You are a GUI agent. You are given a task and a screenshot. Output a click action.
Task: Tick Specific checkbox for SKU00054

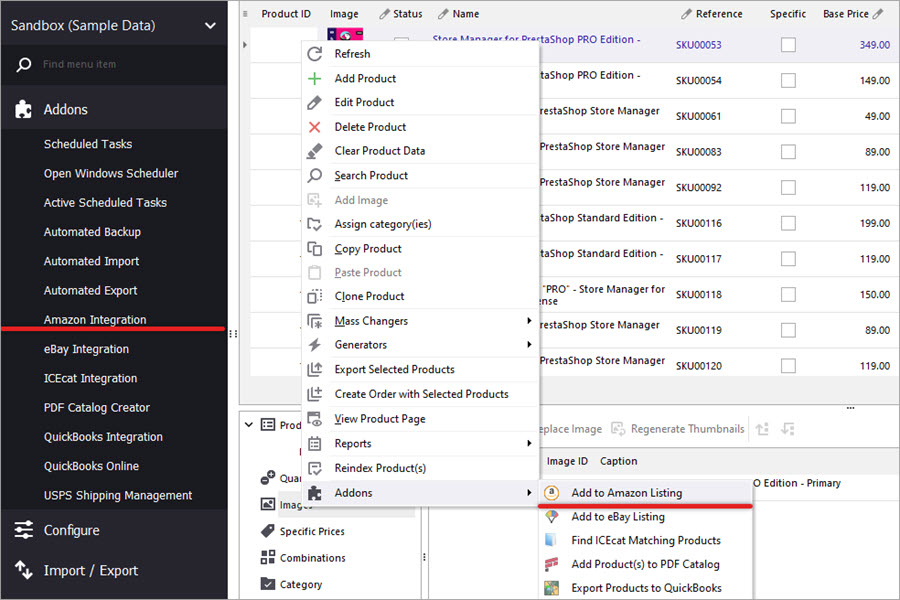(788, 80)
